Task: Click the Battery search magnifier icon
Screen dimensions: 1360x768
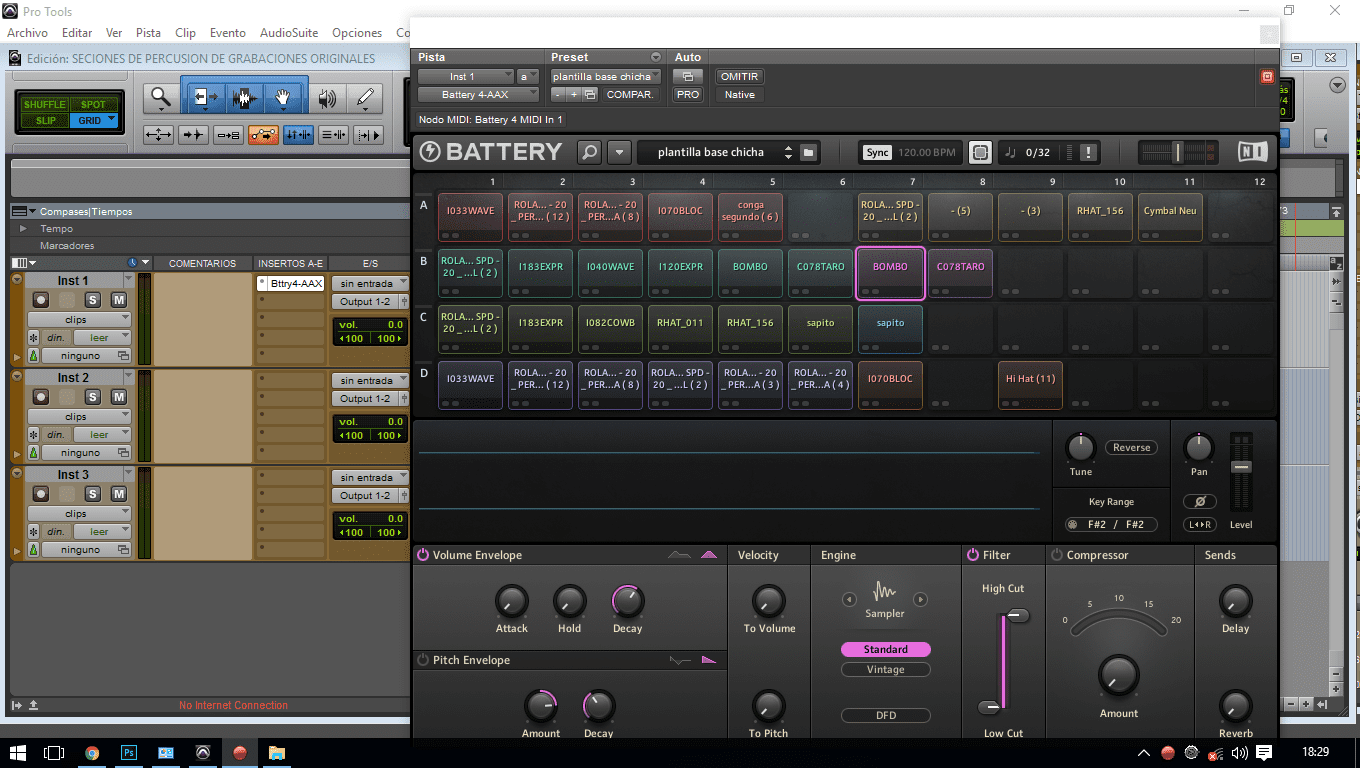Action: coord(590,152)
